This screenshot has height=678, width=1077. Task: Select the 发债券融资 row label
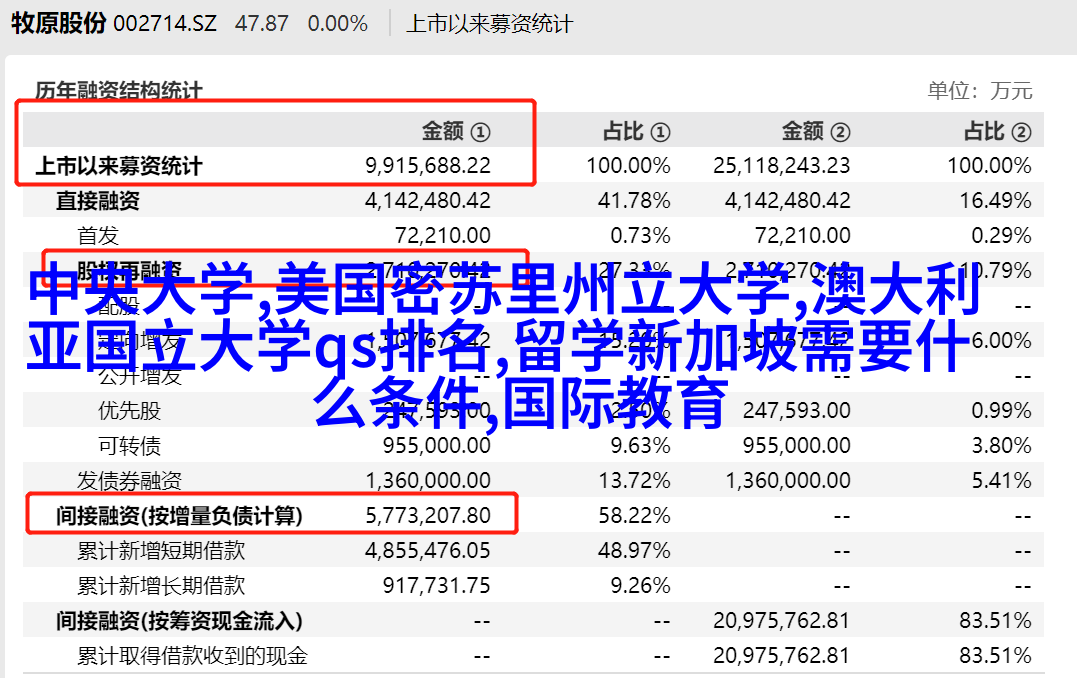click(x=130, y=481)
